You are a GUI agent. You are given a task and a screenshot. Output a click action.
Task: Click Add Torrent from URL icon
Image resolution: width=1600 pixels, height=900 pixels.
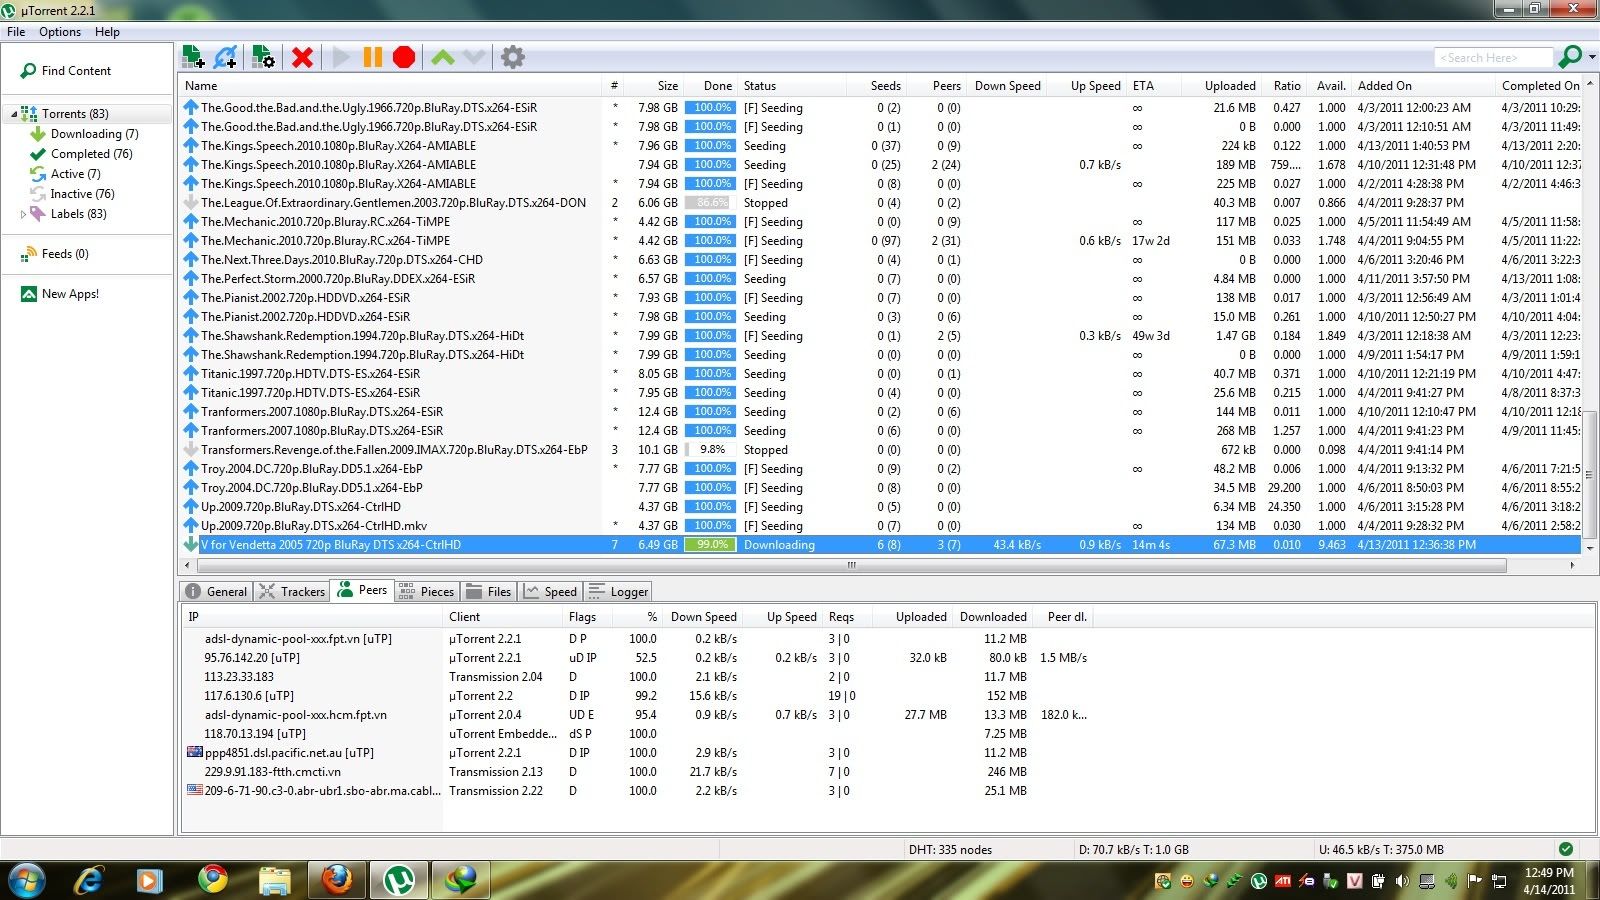(x=227, y=57)
